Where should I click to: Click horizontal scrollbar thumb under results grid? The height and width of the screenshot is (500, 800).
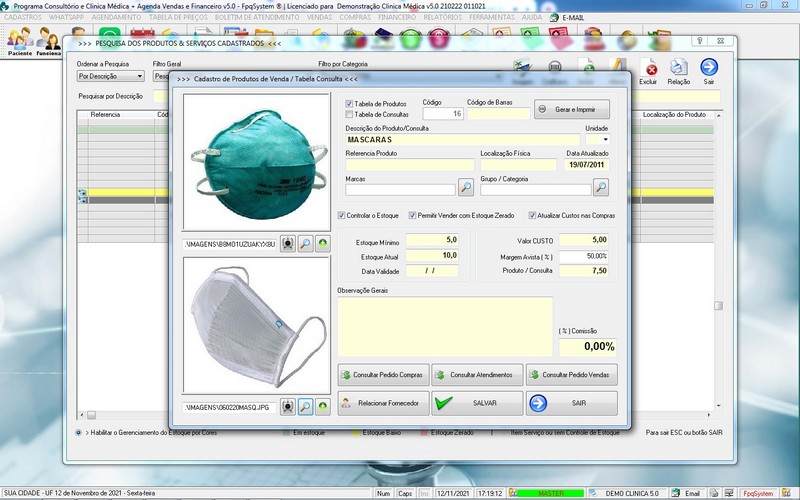tap(91, 415)
